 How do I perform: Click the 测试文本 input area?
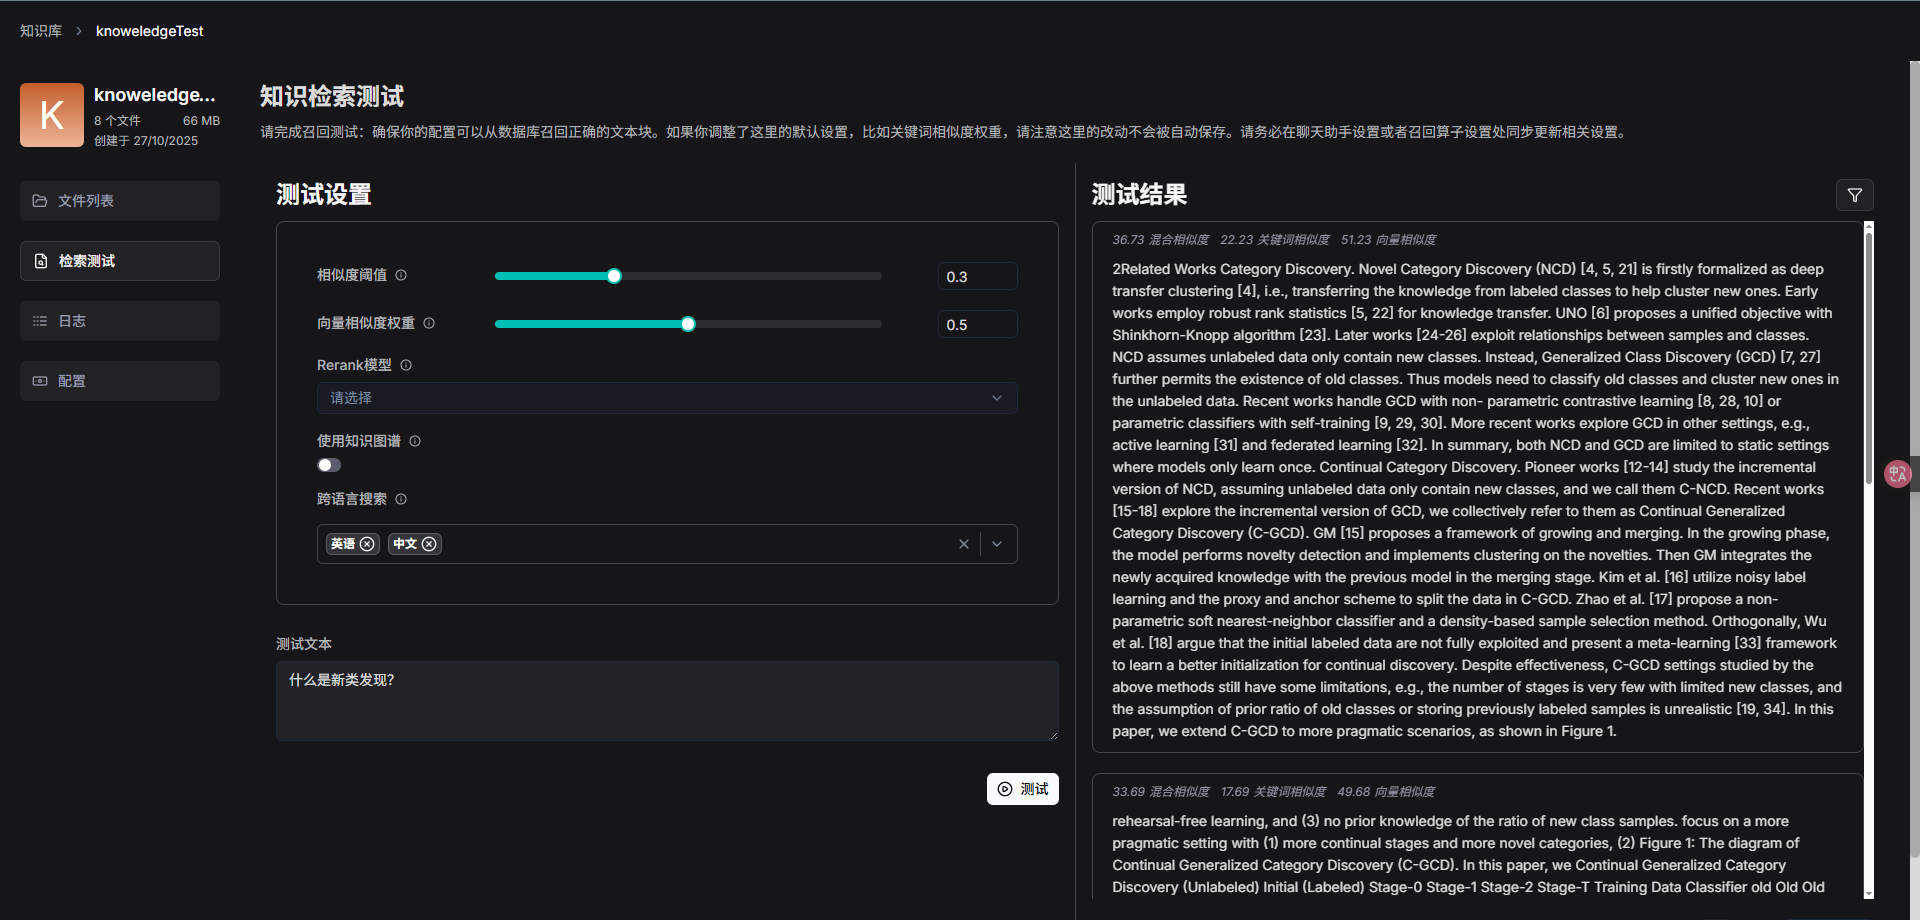click(667, 701)
